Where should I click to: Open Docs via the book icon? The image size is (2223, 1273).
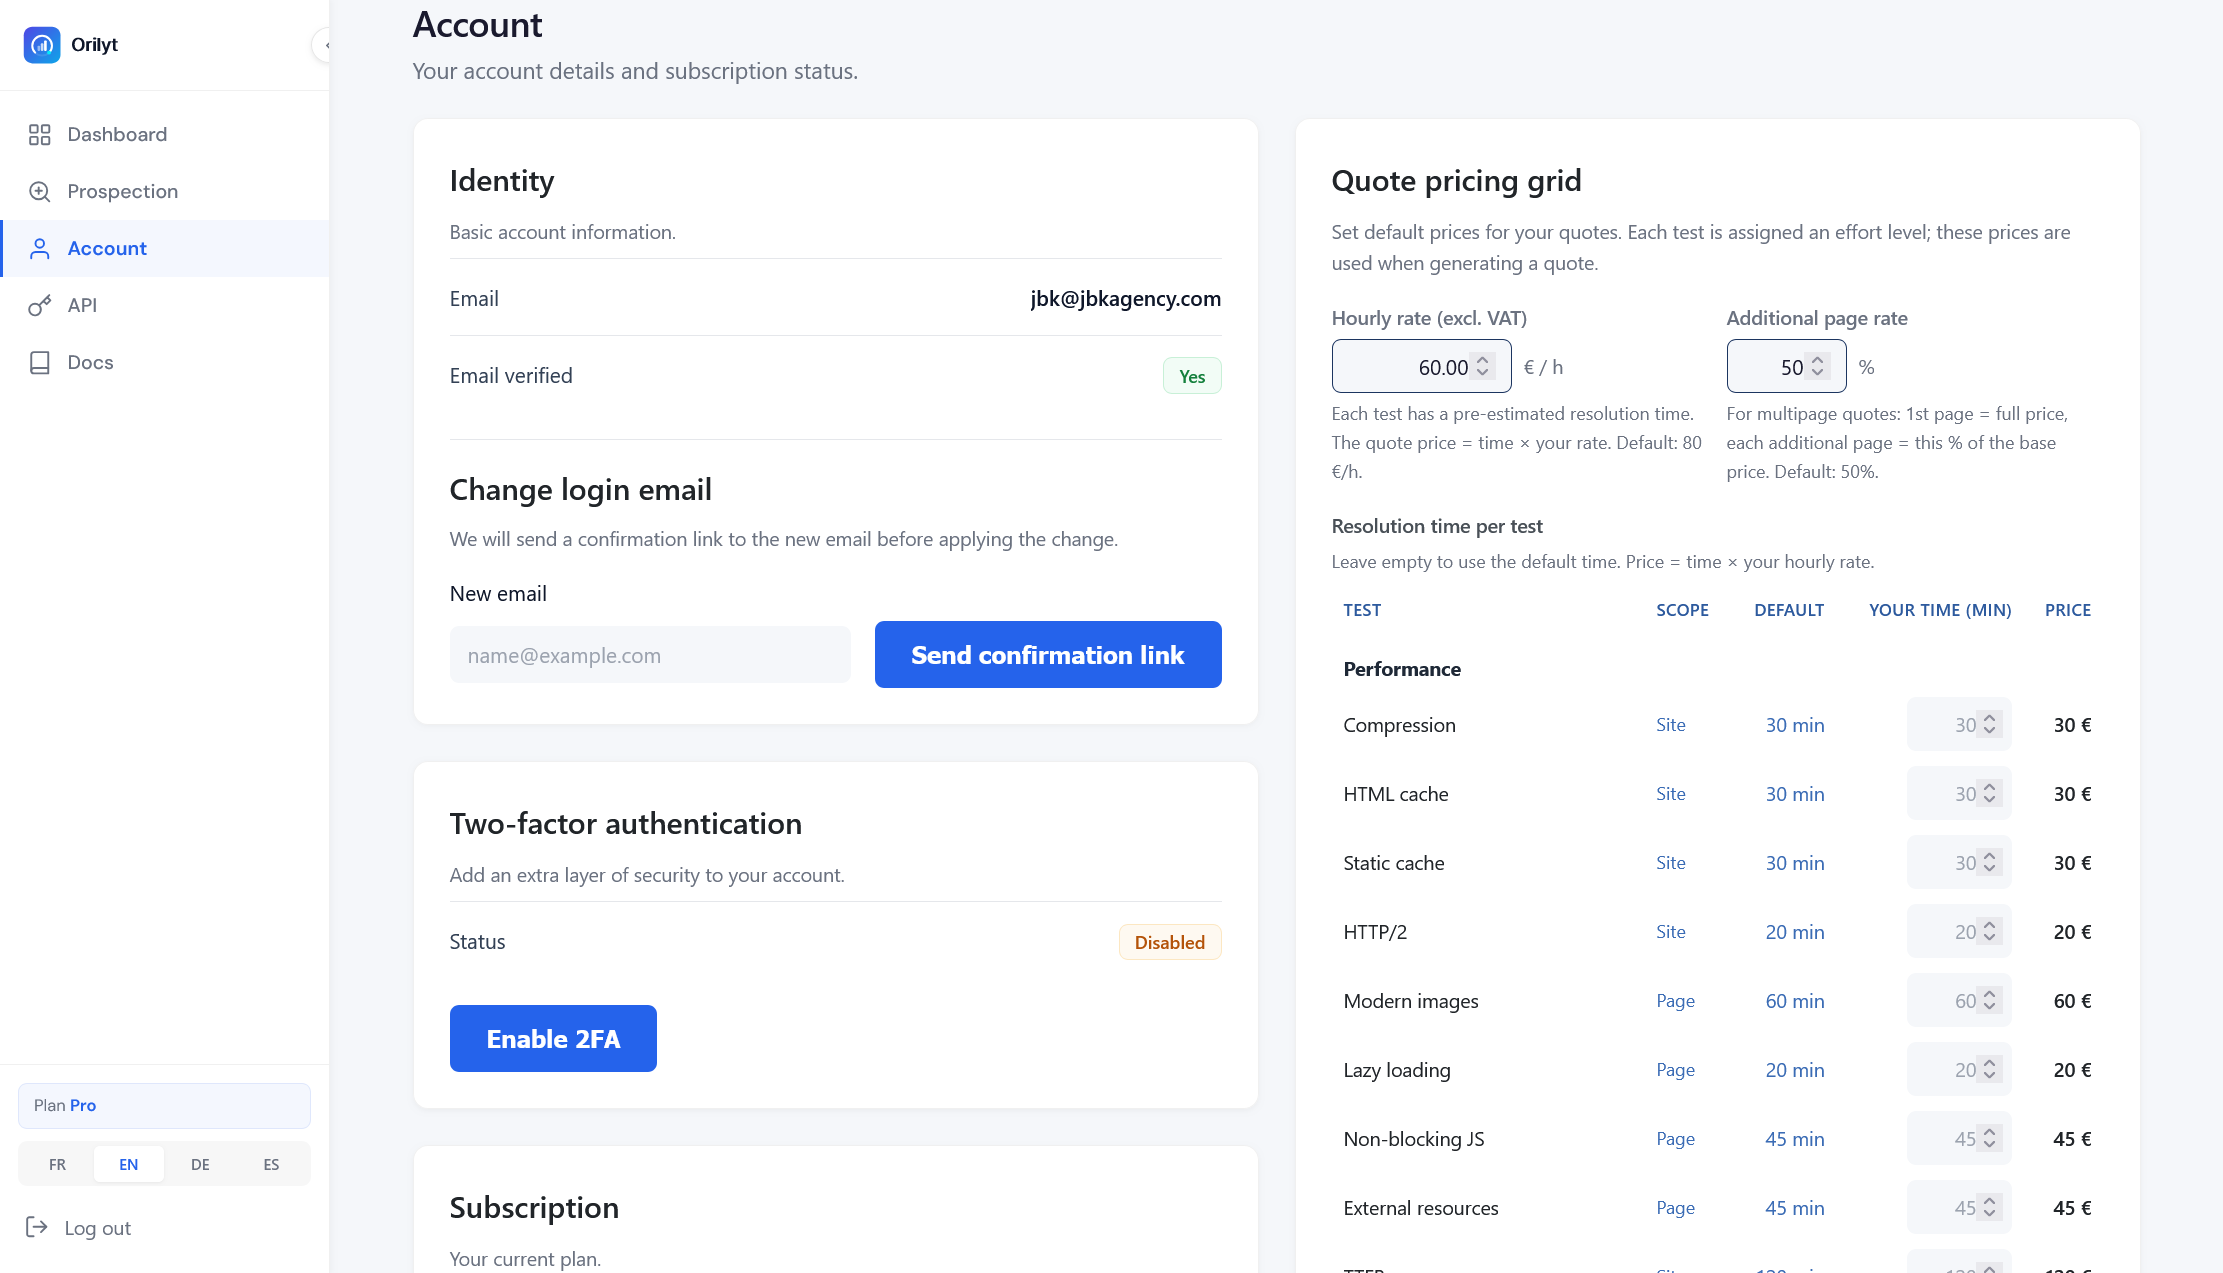point(40,363)
